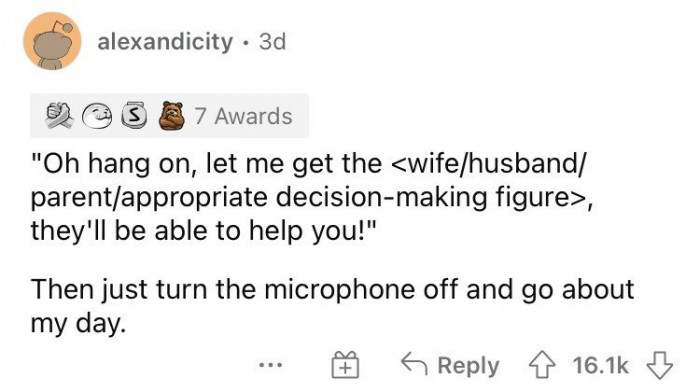700x392 pixels.
Task: Click the 3d comment timestamp
Action: tap(272, 42)
